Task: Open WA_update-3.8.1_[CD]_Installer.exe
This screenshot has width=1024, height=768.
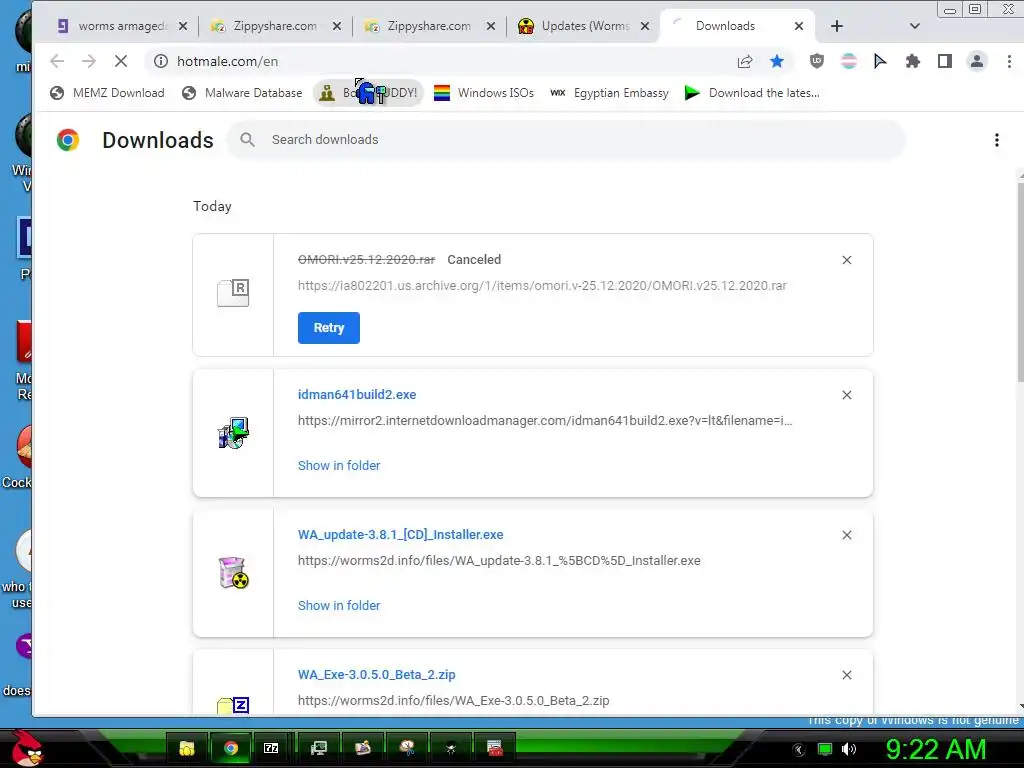Action: pos(400,534)
